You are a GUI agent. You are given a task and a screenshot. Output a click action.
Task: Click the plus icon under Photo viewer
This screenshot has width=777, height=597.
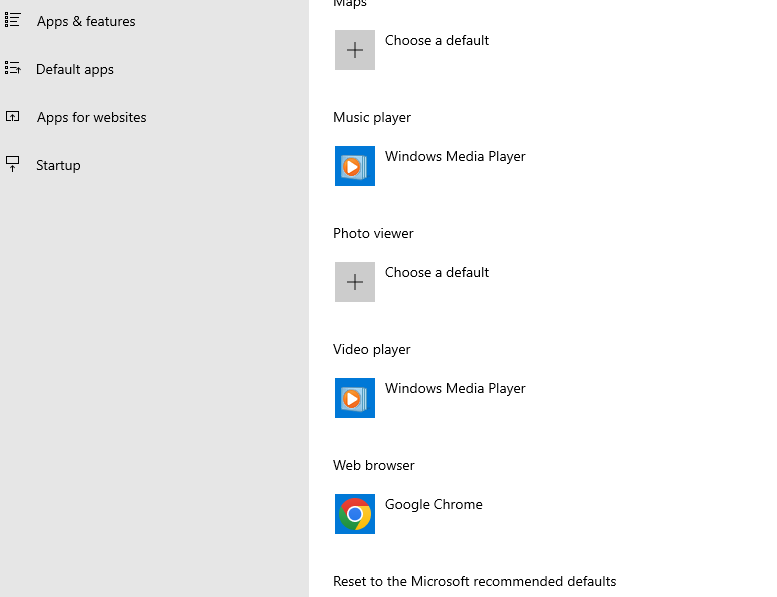pos(355,282)
